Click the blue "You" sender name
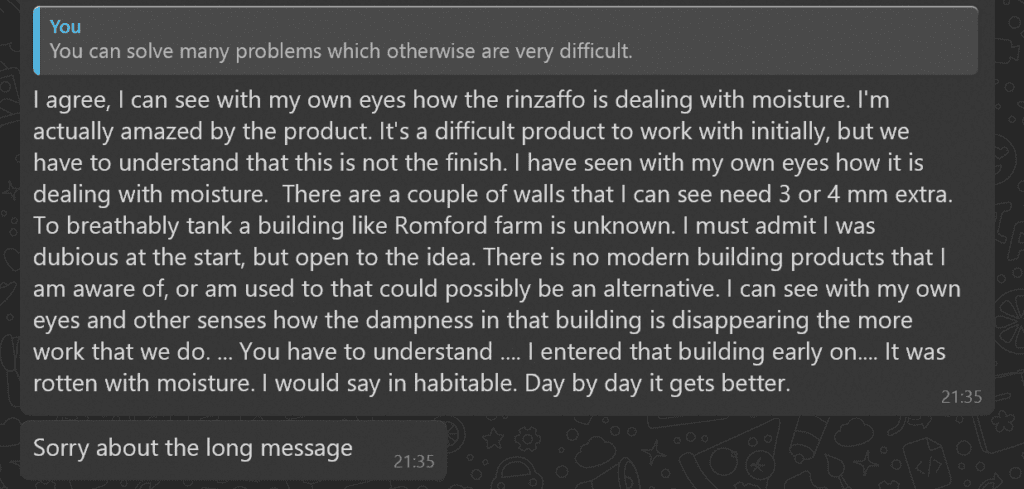 pos(65,27)
